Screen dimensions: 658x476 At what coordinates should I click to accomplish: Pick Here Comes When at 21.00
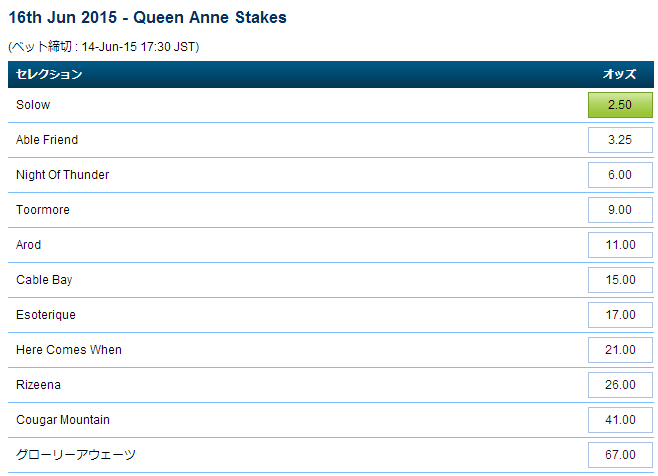(620, 350)
